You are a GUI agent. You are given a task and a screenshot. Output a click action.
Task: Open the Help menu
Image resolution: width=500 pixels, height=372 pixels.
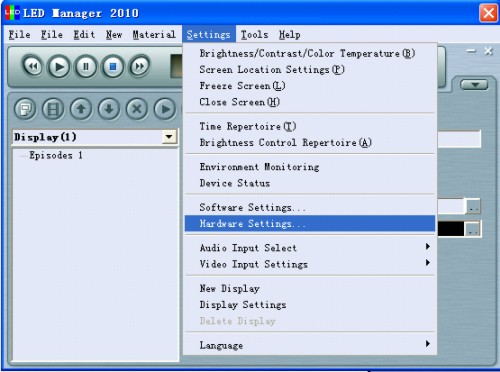tap(289, 34)
